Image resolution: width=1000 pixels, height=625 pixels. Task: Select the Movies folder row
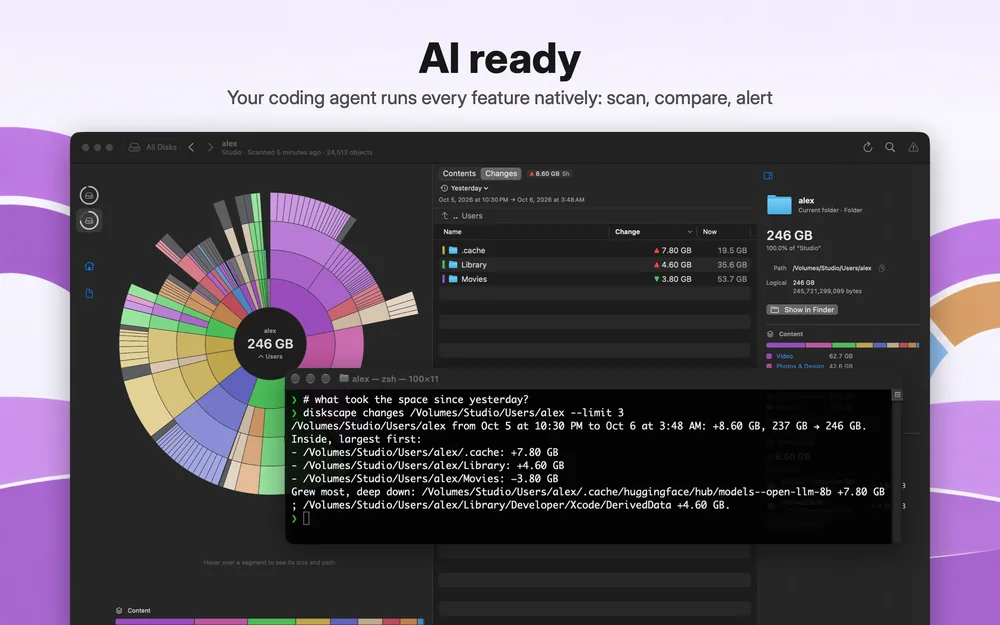click(594, 279)
